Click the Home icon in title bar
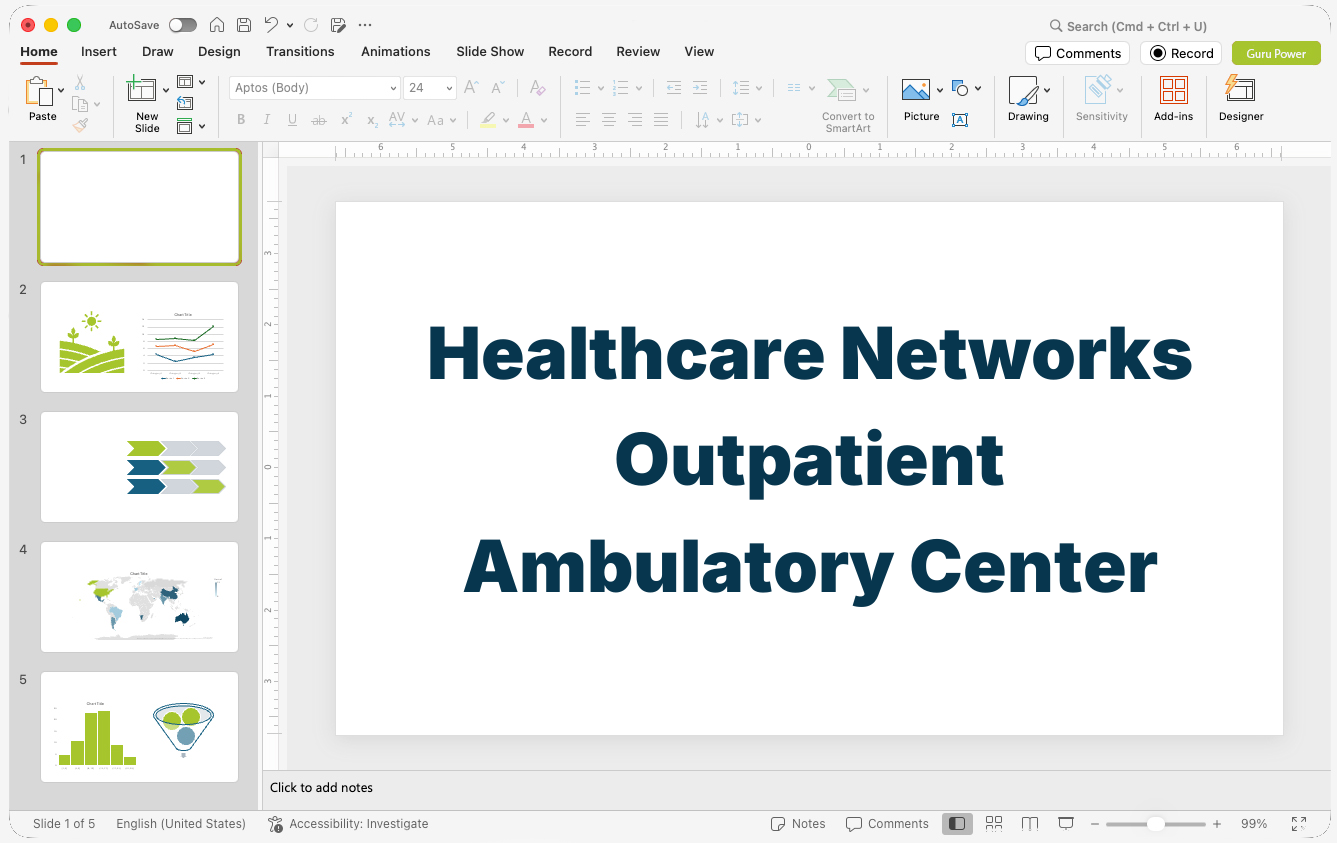This screenshot has height=843, width=1337. click(x=217, y=25)
